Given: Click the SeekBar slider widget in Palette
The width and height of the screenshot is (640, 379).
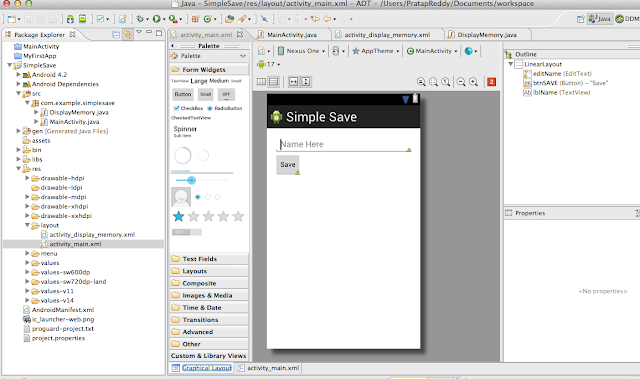Looking at the screenshot, I should 202,180.
